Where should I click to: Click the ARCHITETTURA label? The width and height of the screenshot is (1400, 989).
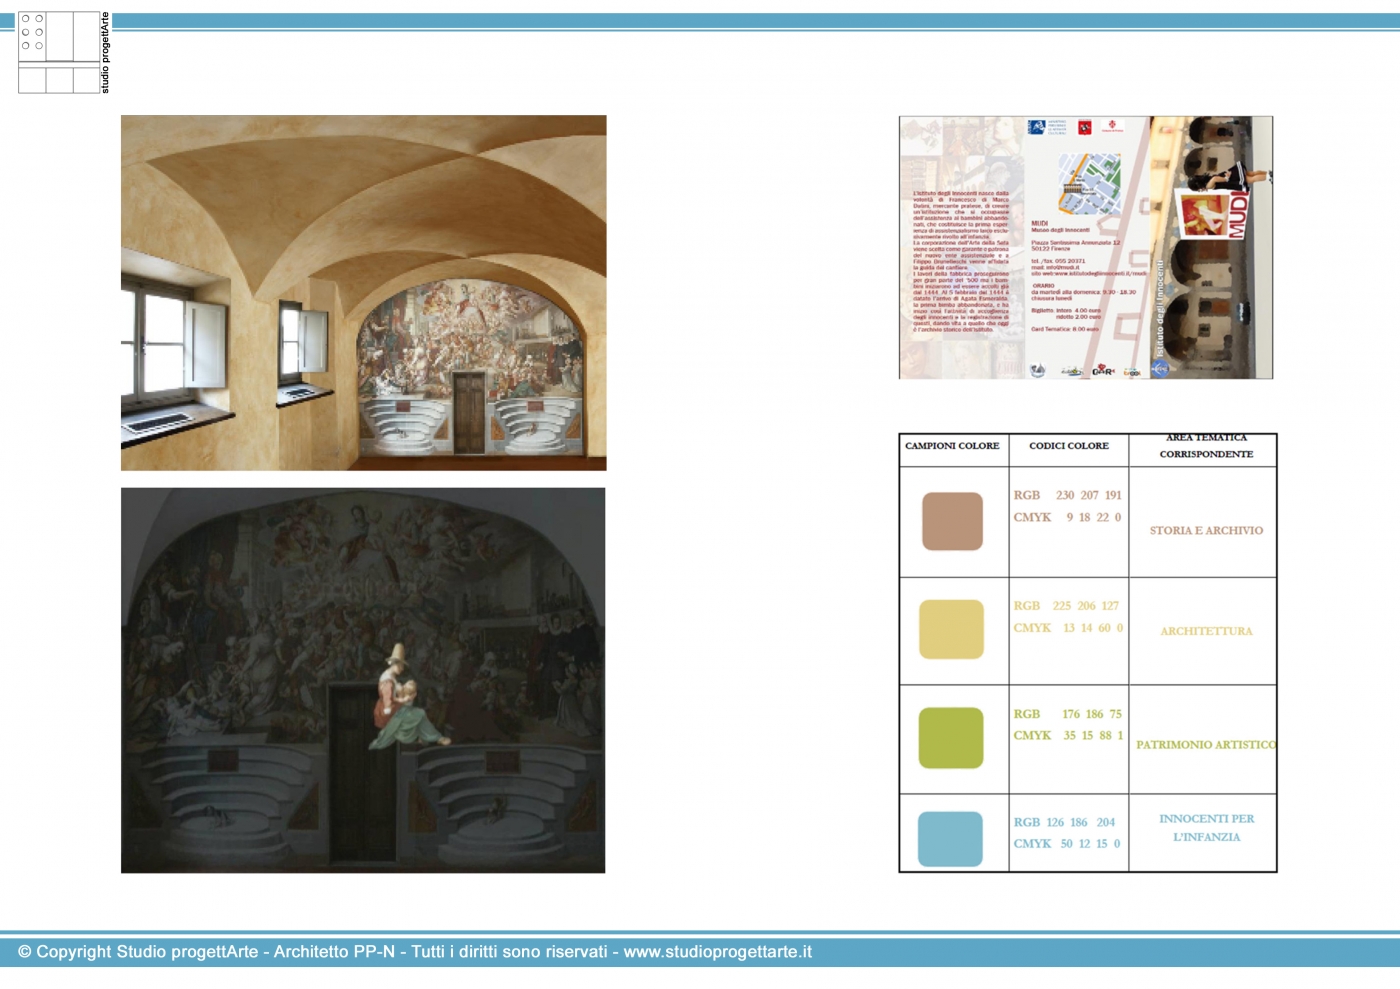pos(1206,631)
